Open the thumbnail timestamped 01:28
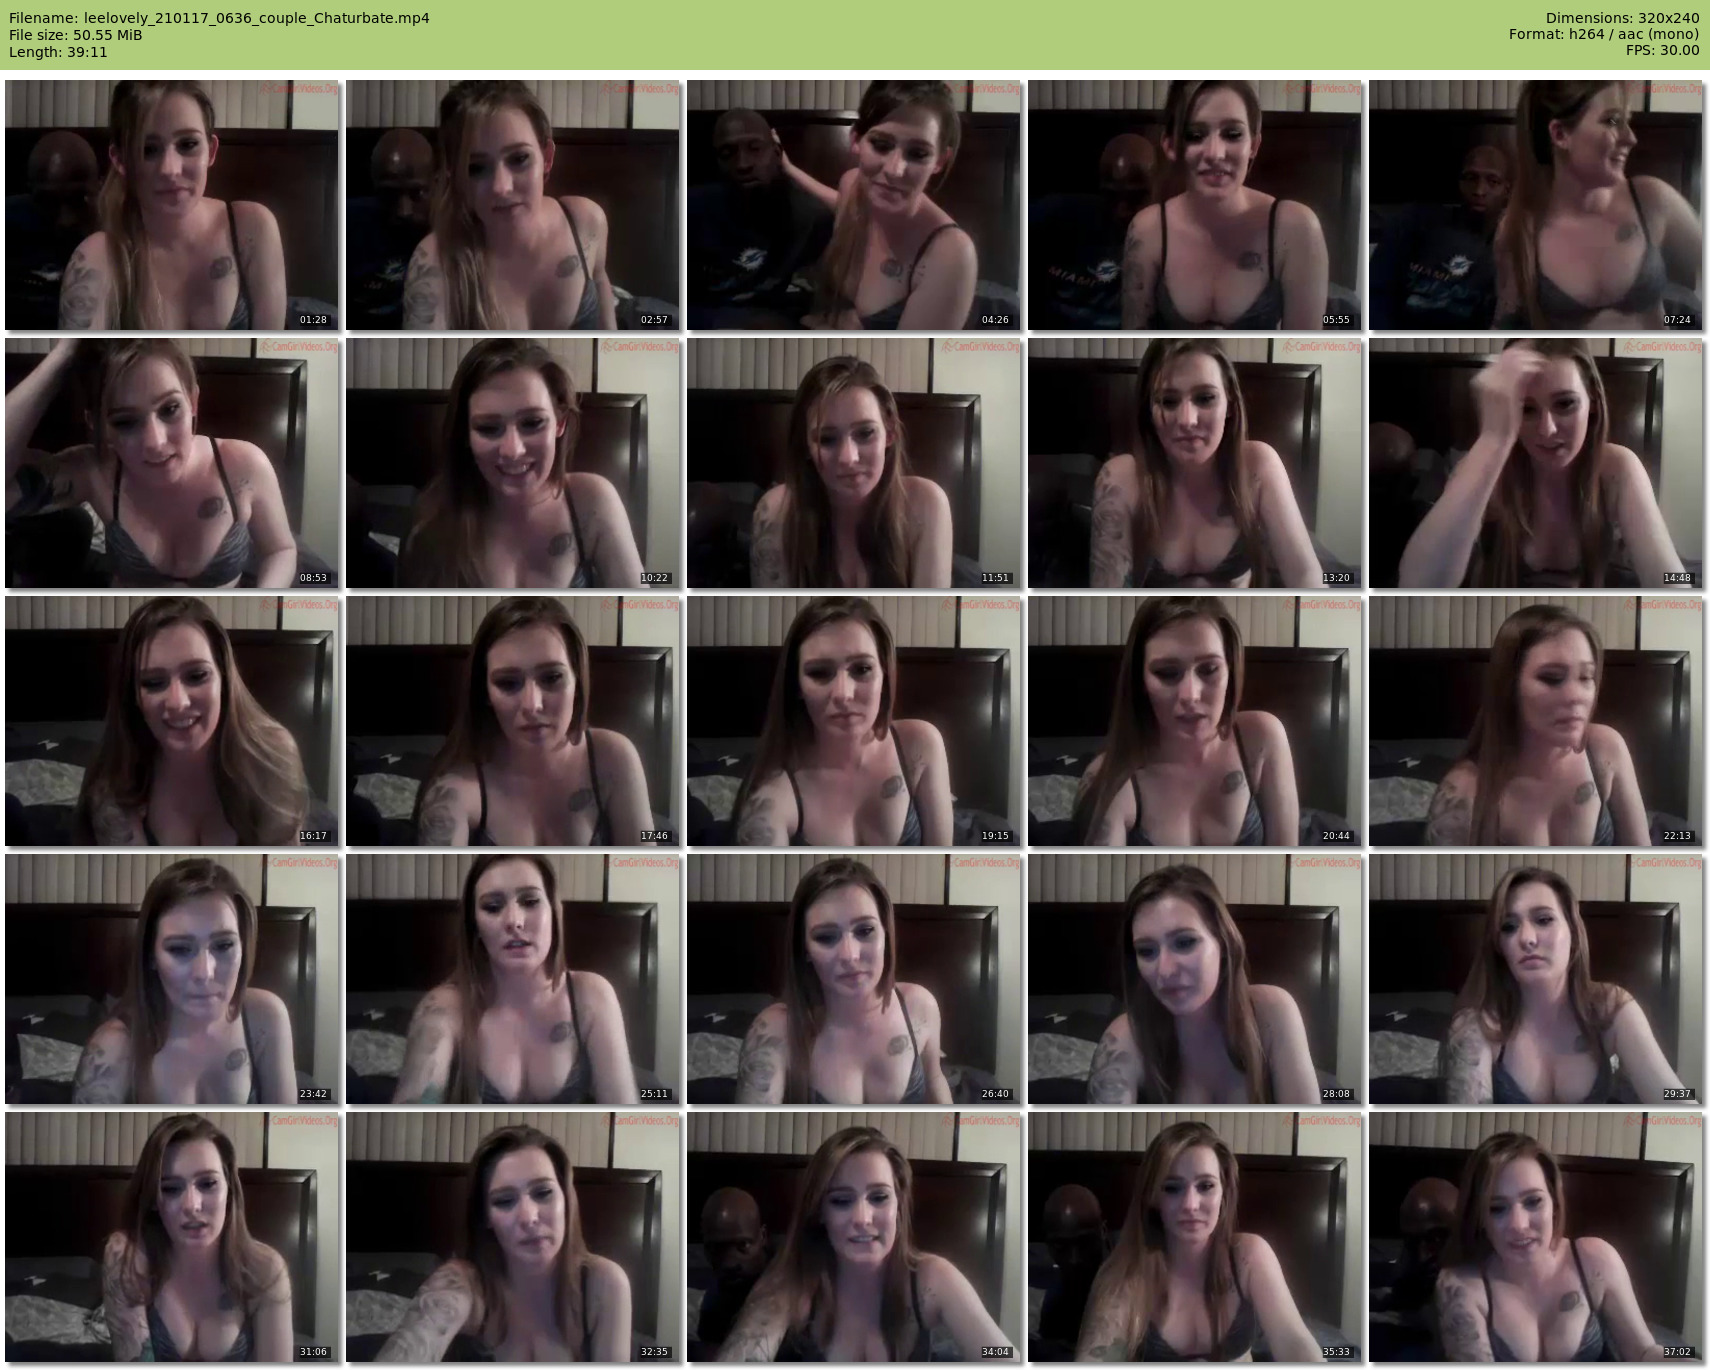Screen dimensions: 1710x1370 pyautogui.click(x=172, y=205)
